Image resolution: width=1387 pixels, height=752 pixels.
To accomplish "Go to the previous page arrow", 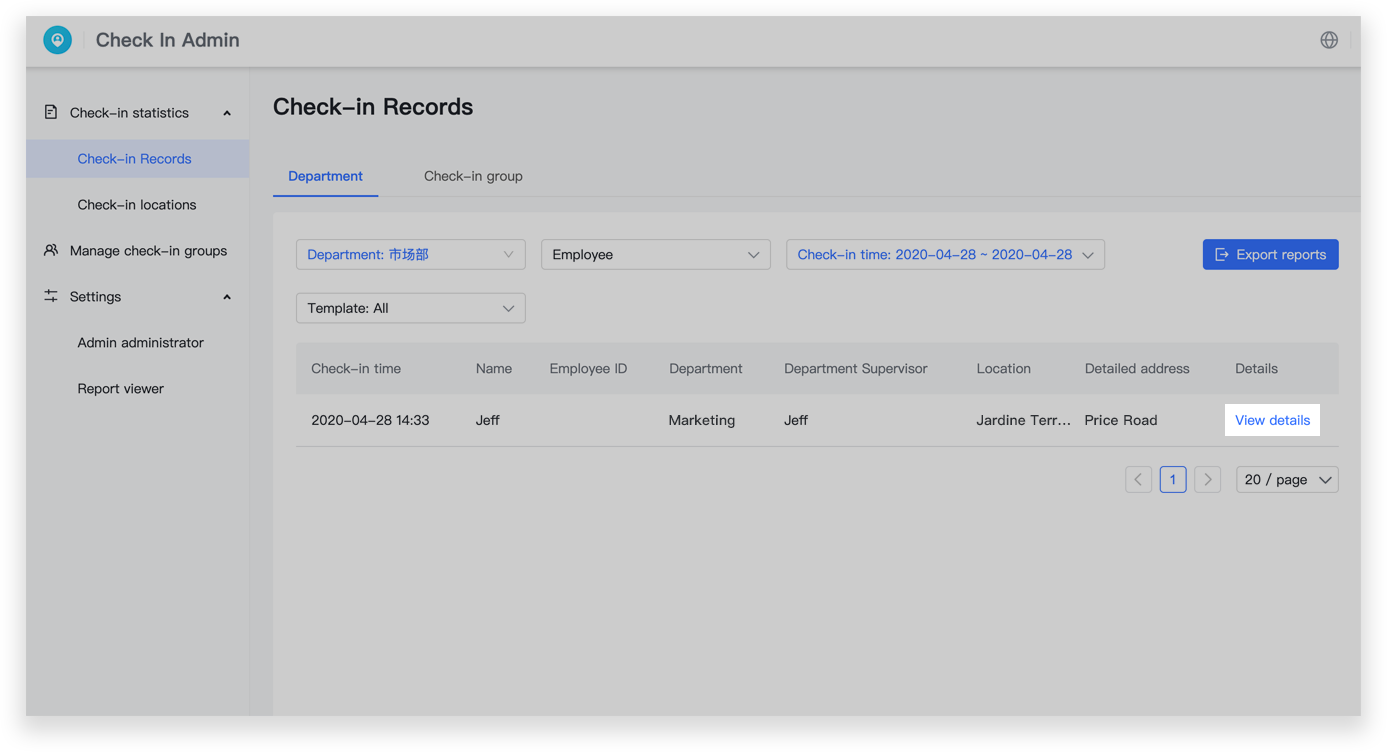I will click(1138, 480).
